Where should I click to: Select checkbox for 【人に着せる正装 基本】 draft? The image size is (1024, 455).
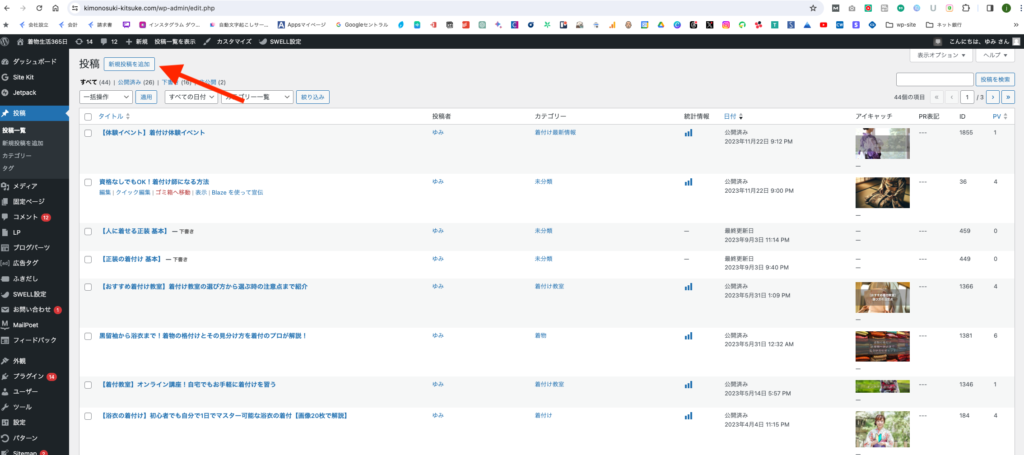pos(88,231)
